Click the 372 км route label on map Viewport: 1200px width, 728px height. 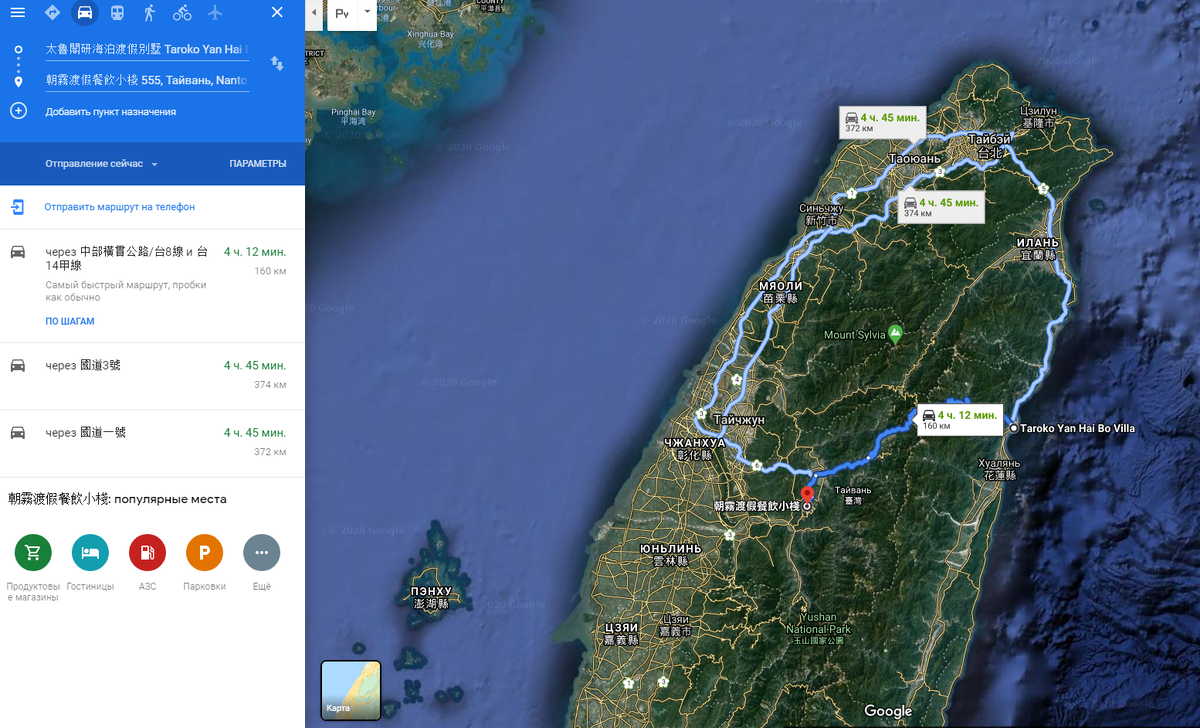(x=882, y=121)
